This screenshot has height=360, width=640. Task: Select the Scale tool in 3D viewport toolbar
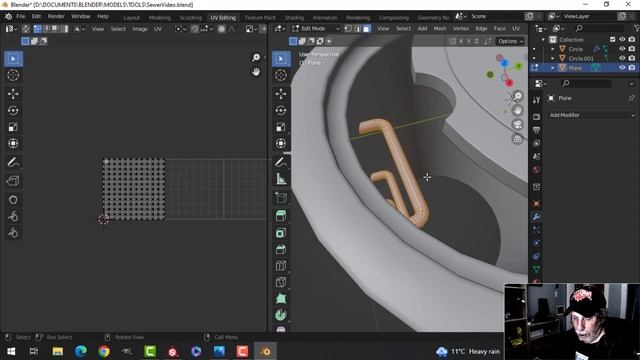(281, 127)
